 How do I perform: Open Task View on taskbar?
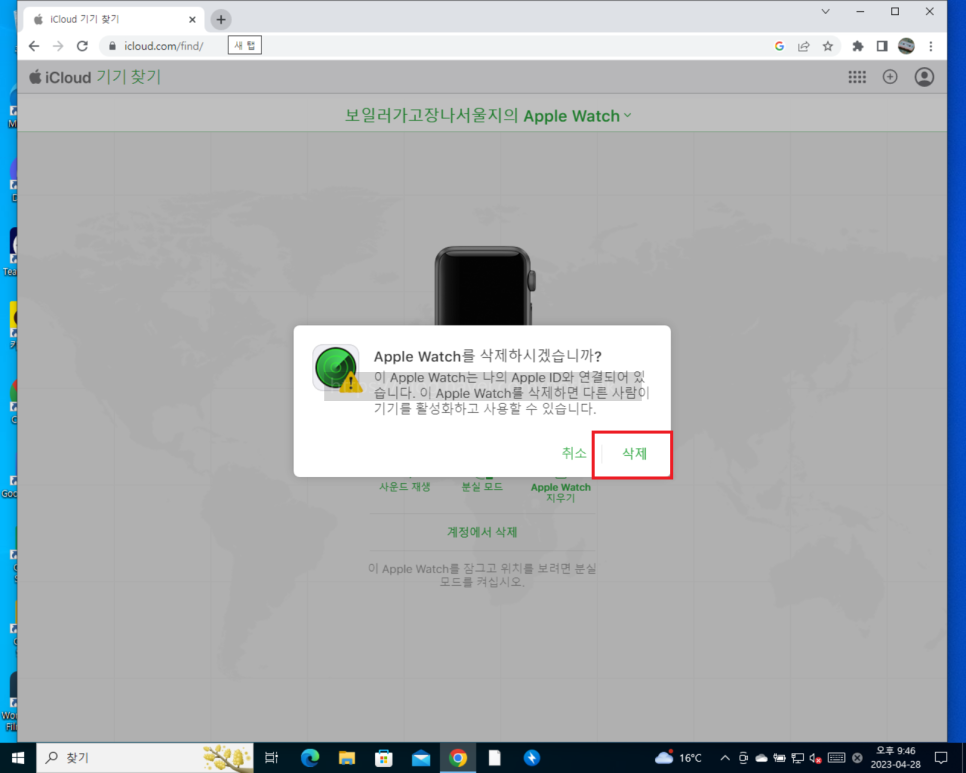[271, 758]
